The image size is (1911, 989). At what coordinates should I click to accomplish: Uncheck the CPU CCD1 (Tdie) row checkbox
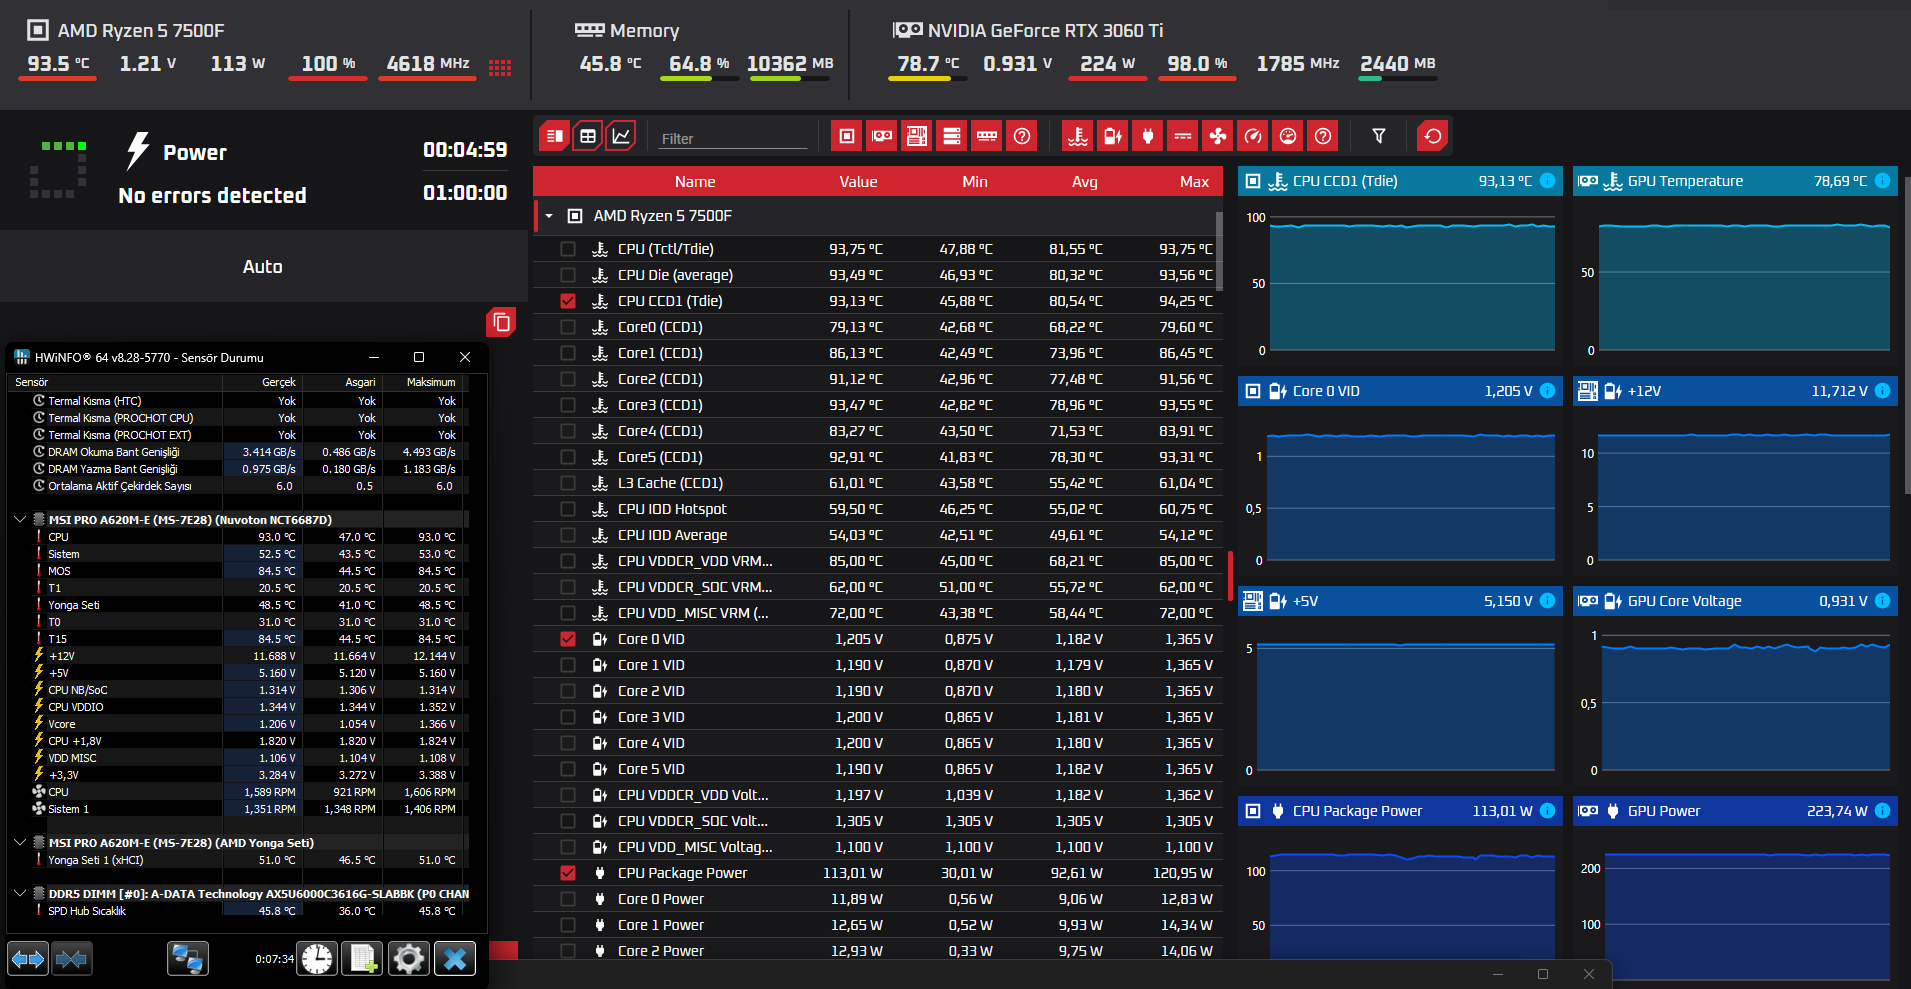click(x=568, y=301)
